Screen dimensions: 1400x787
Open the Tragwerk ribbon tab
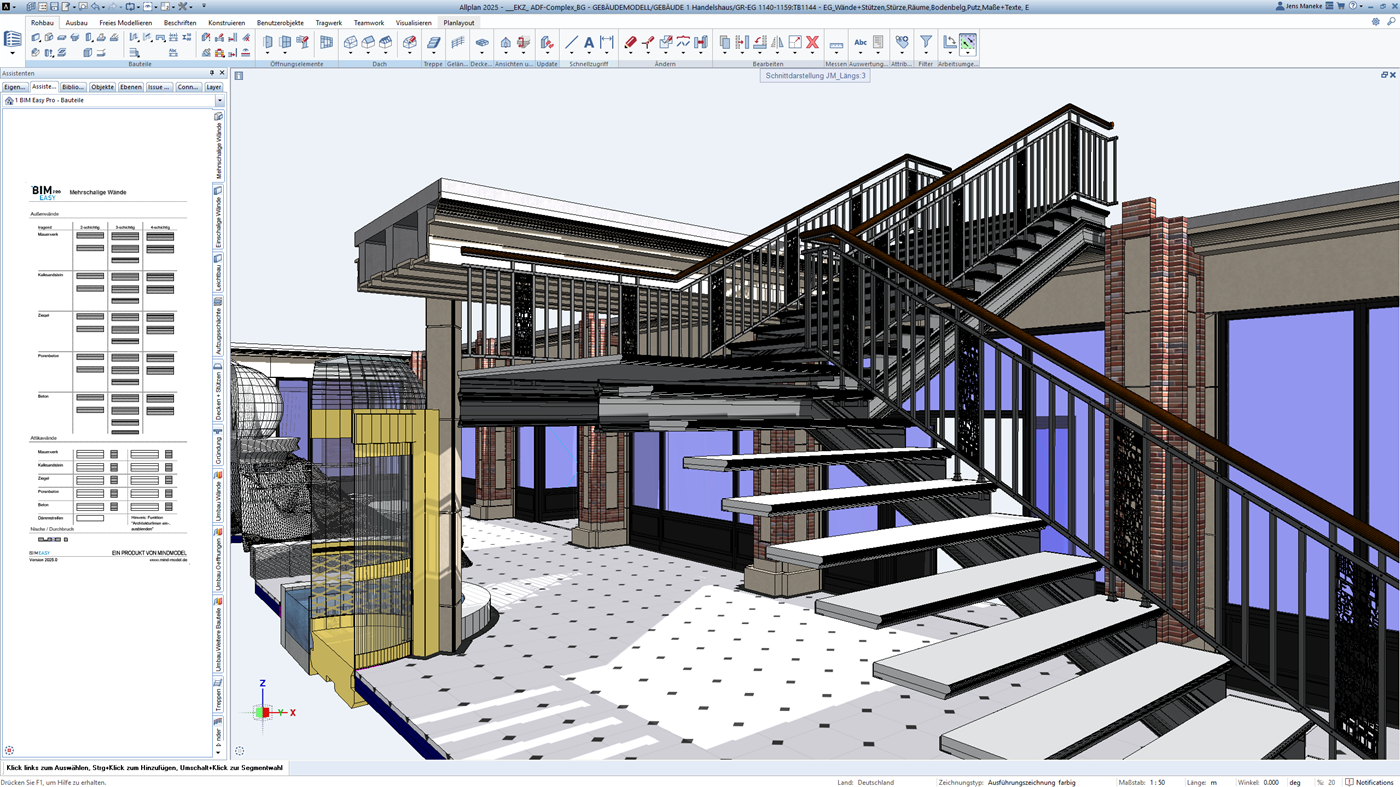[x=329, y=22]
